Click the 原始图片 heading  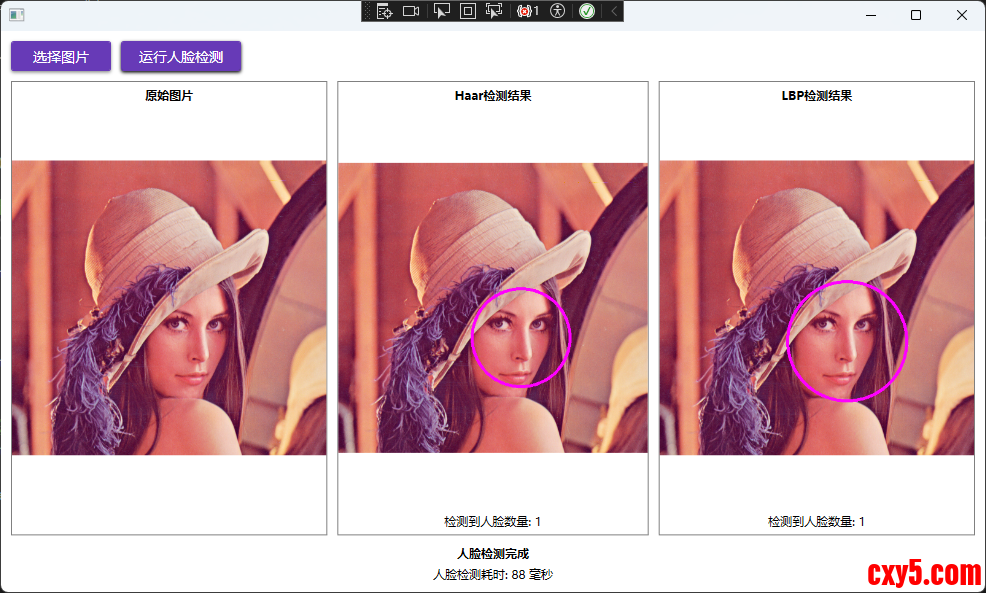point(169,96)
